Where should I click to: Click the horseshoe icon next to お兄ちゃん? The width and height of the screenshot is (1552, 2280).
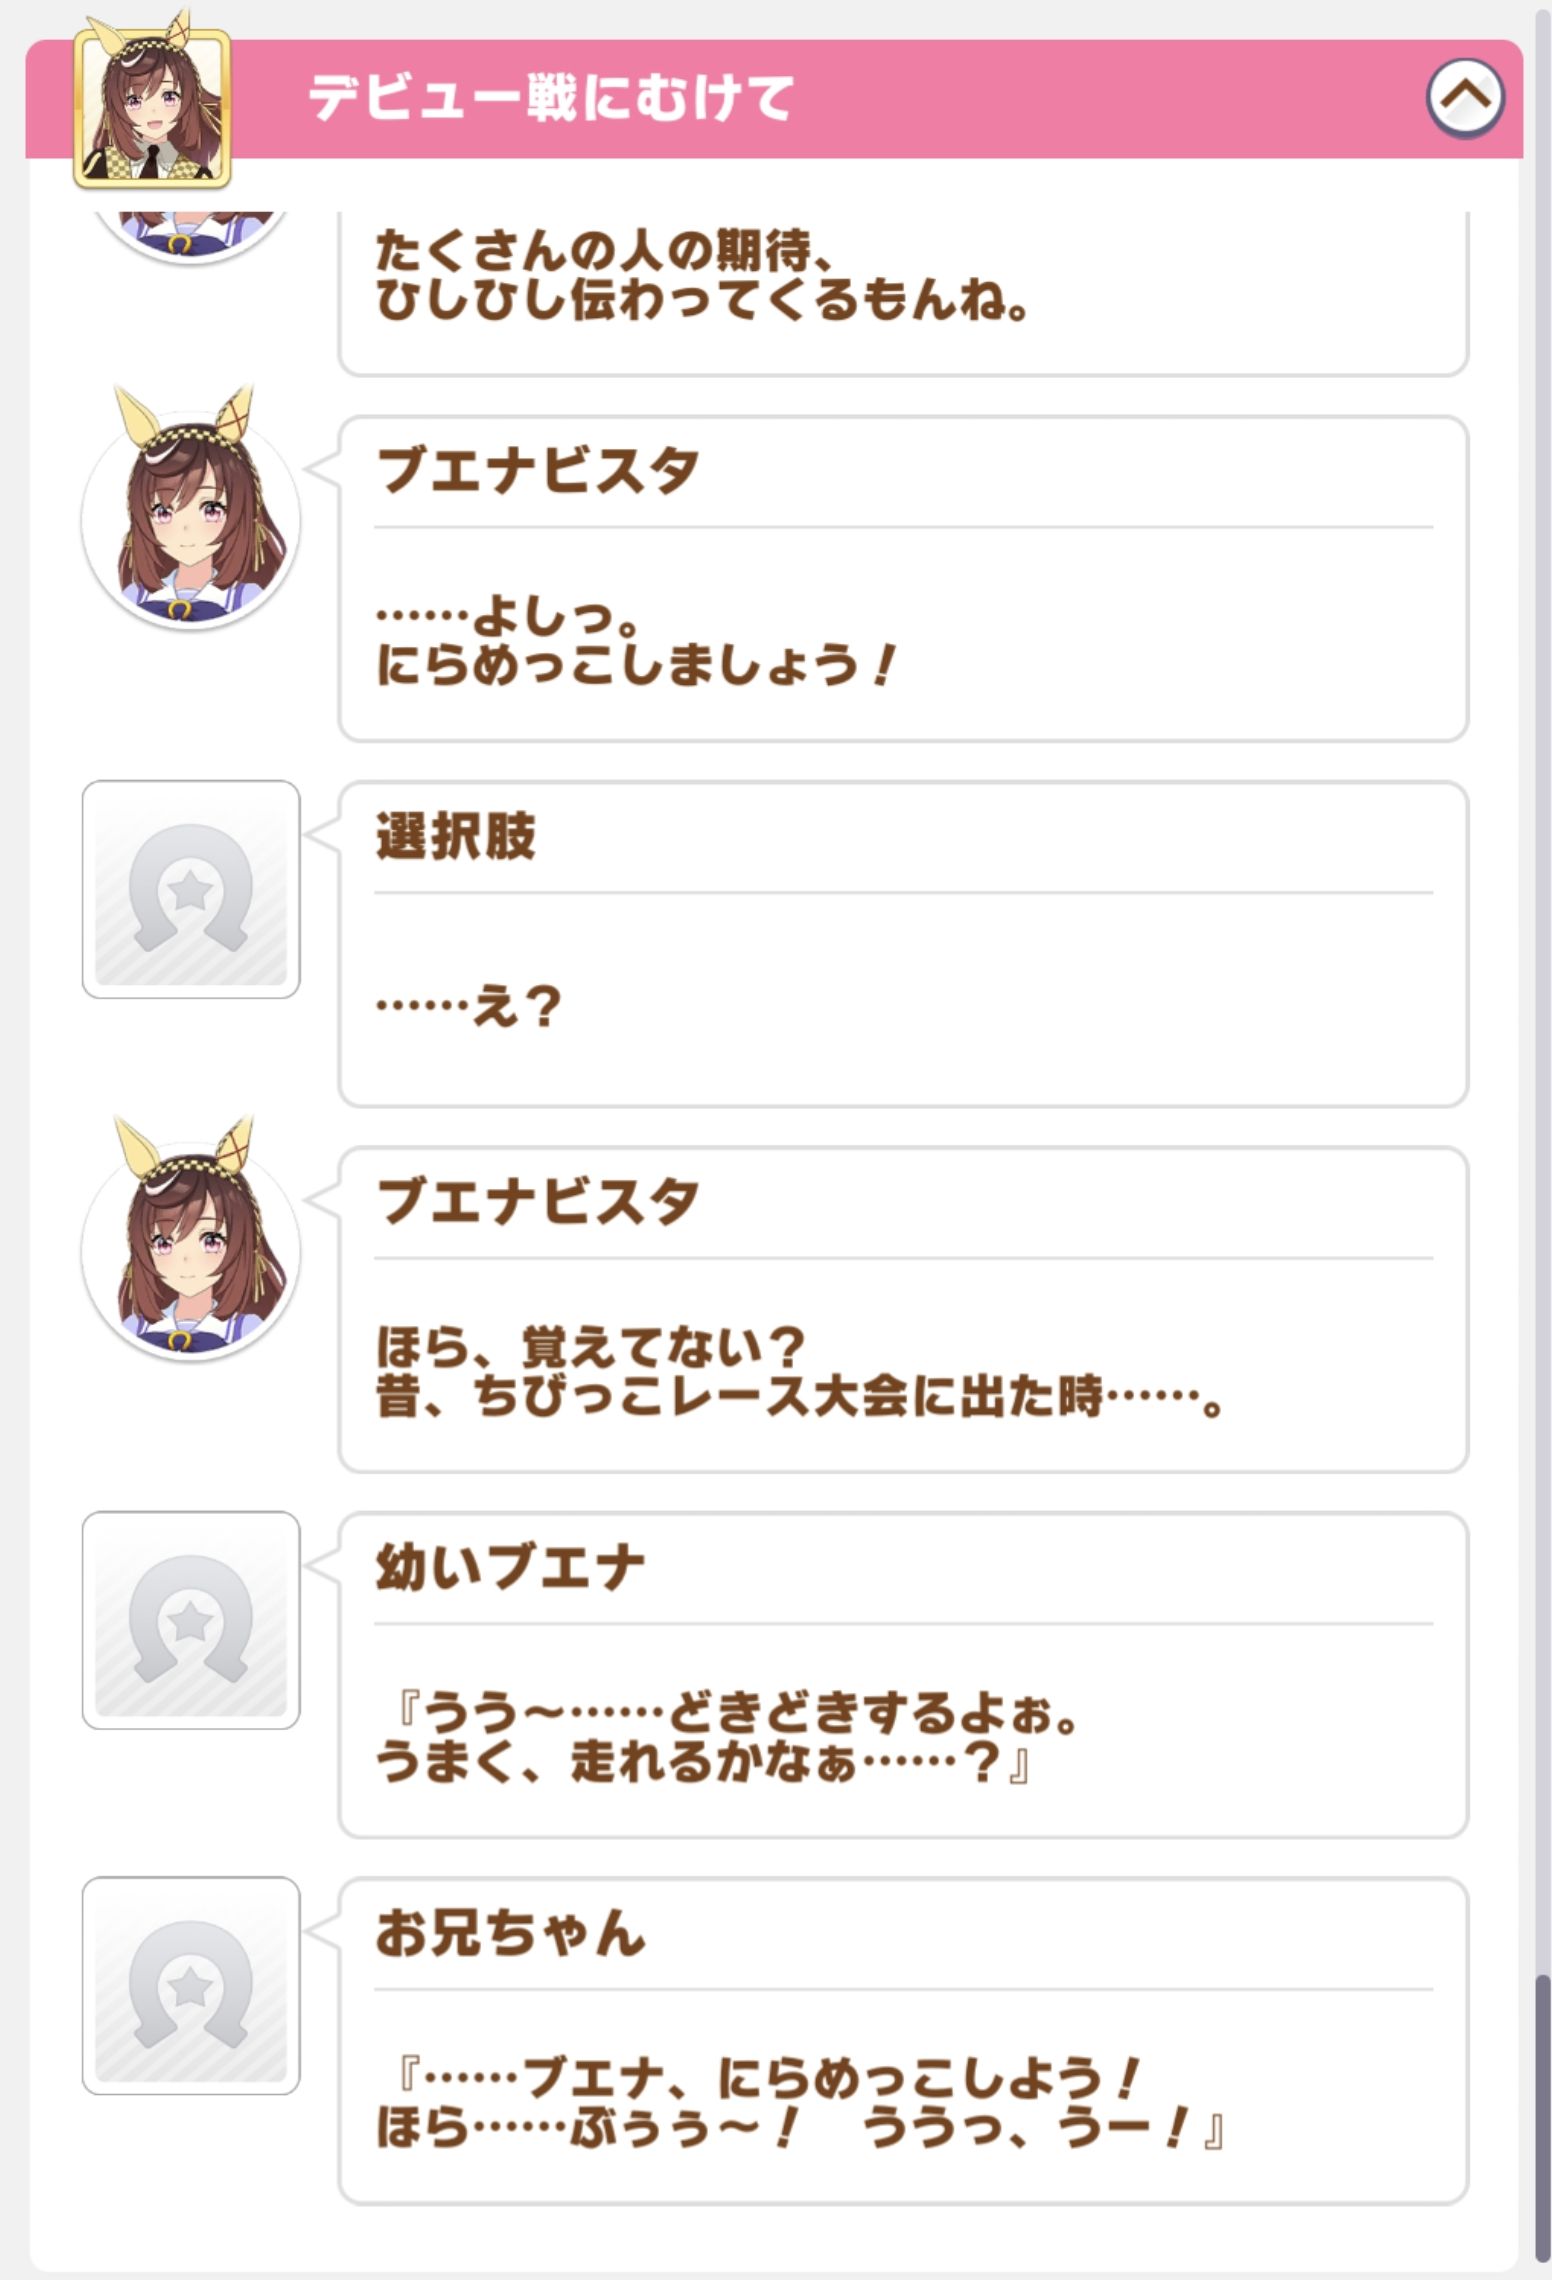pos(190,1985)
